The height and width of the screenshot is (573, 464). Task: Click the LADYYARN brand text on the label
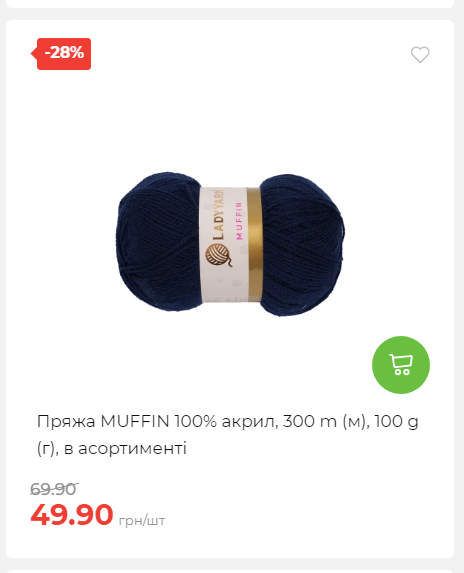[218, 214]
